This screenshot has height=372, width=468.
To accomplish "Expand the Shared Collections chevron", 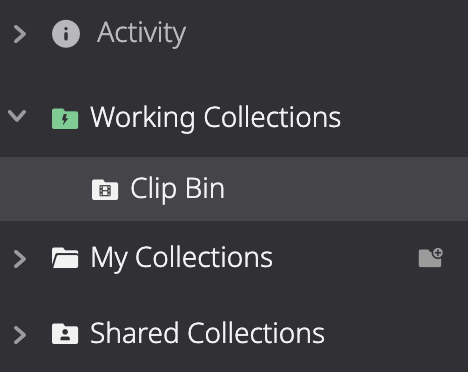I will [x=20, y=335].
